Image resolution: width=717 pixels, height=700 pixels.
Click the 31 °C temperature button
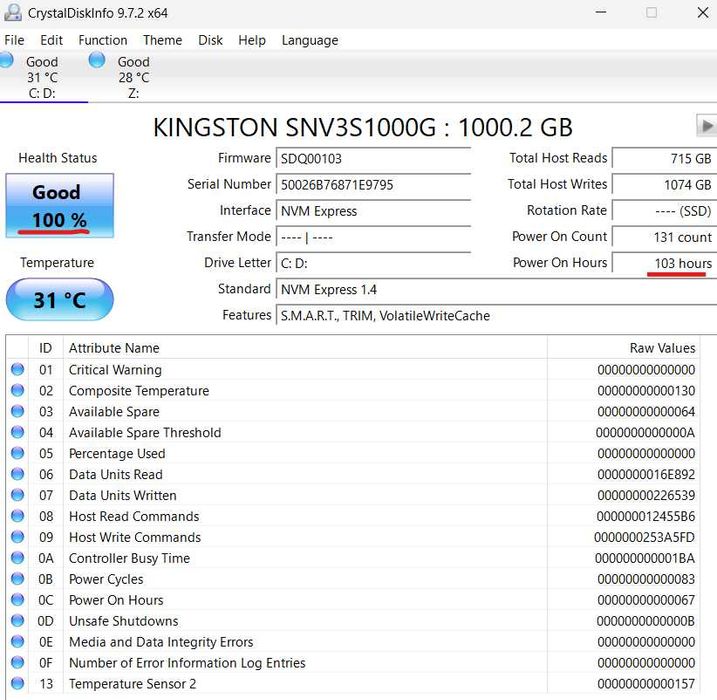coord(60,299)
